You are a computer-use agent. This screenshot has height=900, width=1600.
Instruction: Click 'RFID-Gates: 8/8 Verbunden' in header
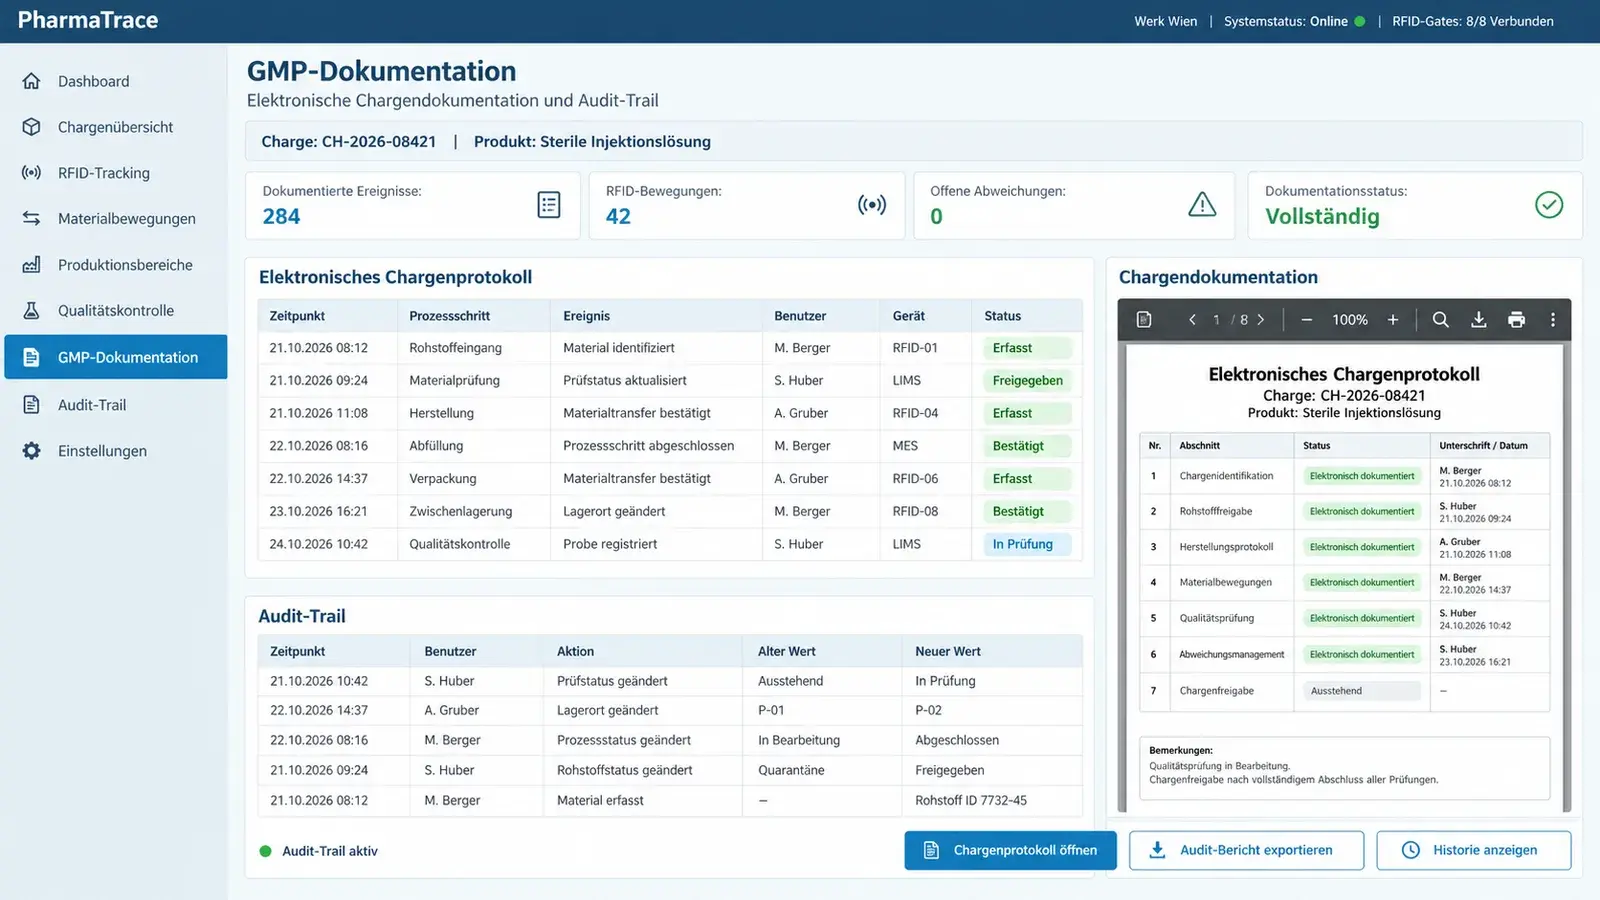[1473, 21]
